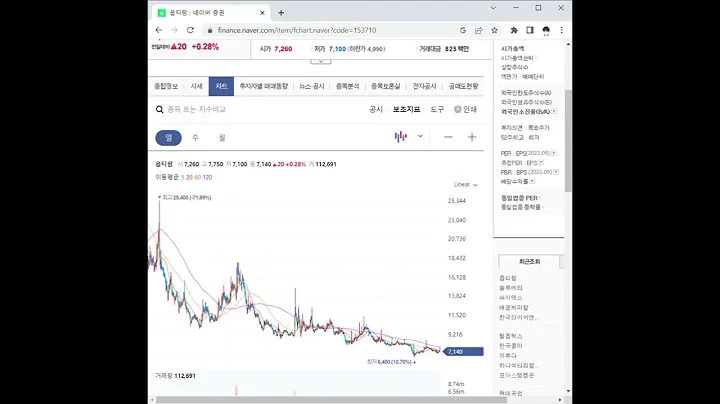Open a new browser tab
This screenshot has height=404, width=720.
281,13
